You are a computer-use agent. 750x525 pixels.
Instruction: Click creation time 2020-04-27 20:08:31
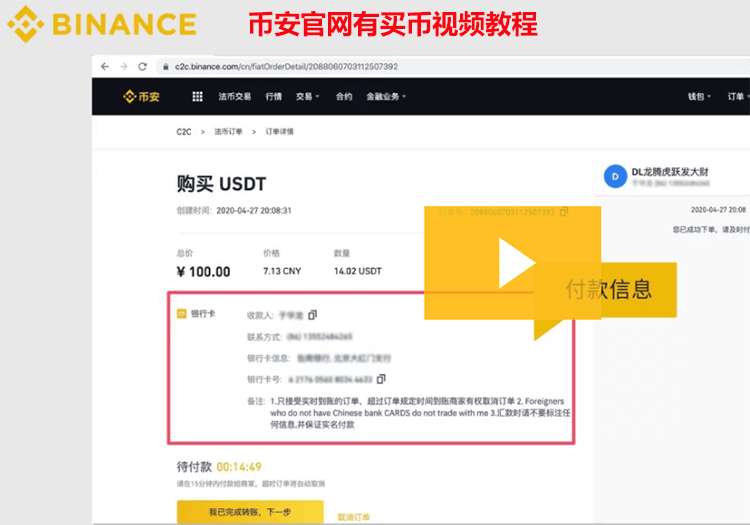[x=254, y=210]
